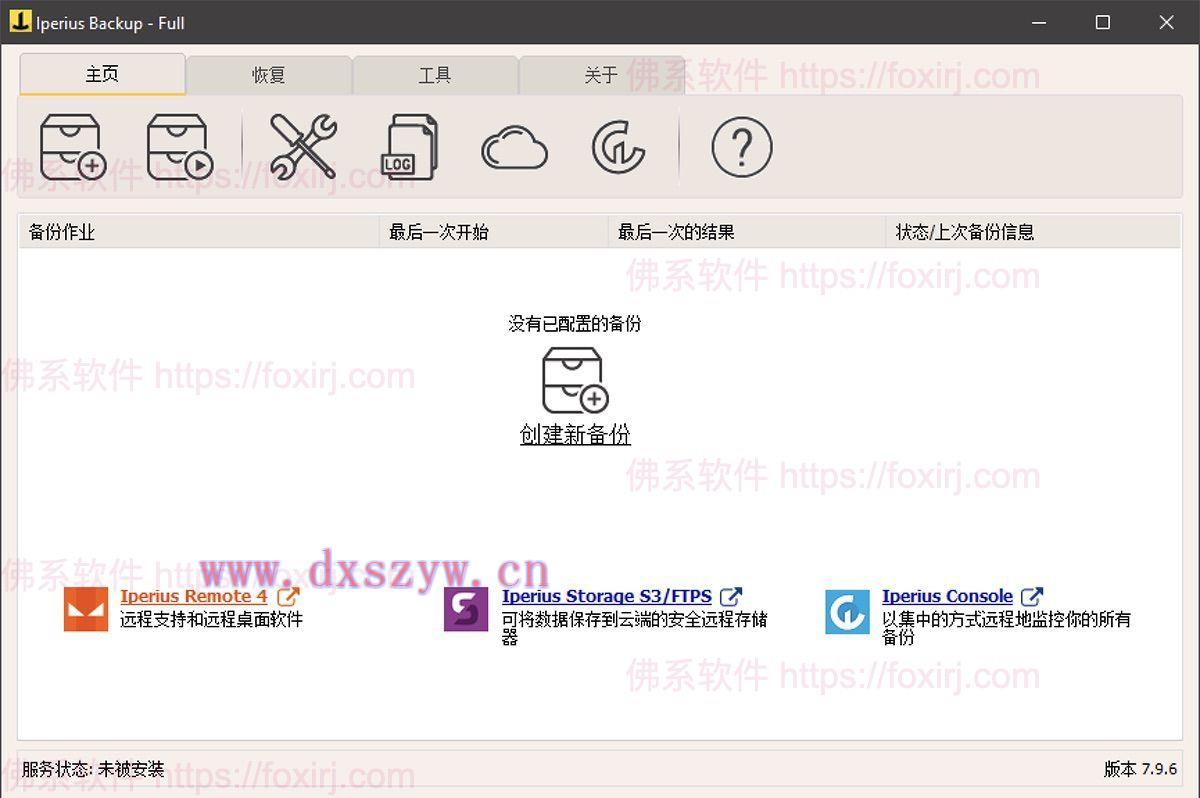Click the Iperius app icon in title bar

(20, 21)
